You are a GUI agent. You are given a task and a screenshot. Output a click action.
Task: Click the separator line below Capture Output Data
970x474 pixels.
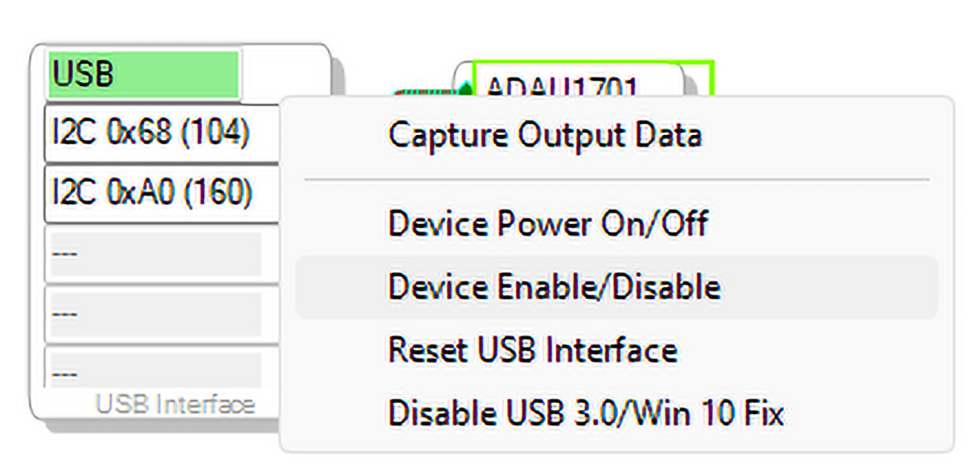(x=616, y=180)
